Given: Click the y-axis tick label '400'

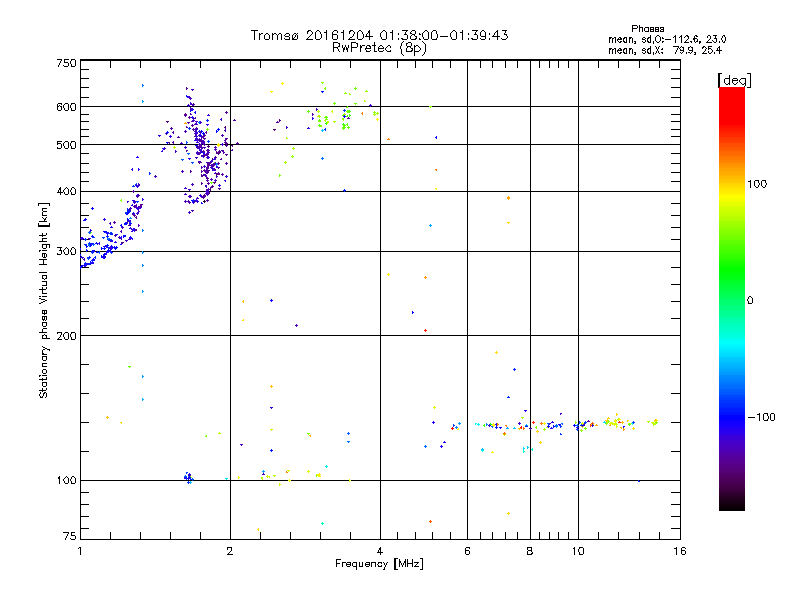Looking at the screenshot, I should 66,191.
